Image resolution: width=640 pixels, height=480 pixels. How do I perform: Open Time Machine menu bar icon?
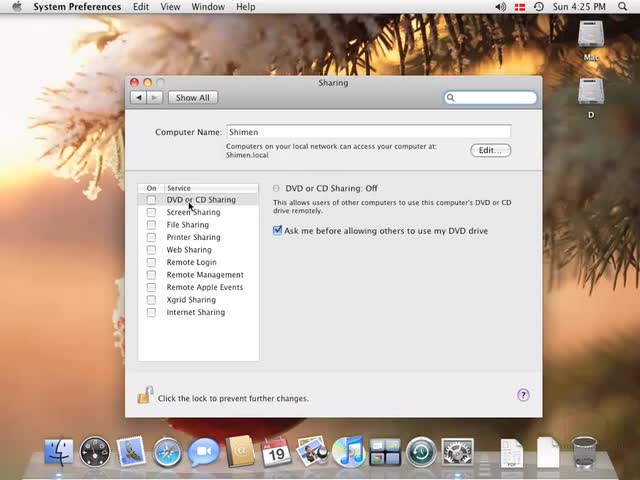point(539,7)
